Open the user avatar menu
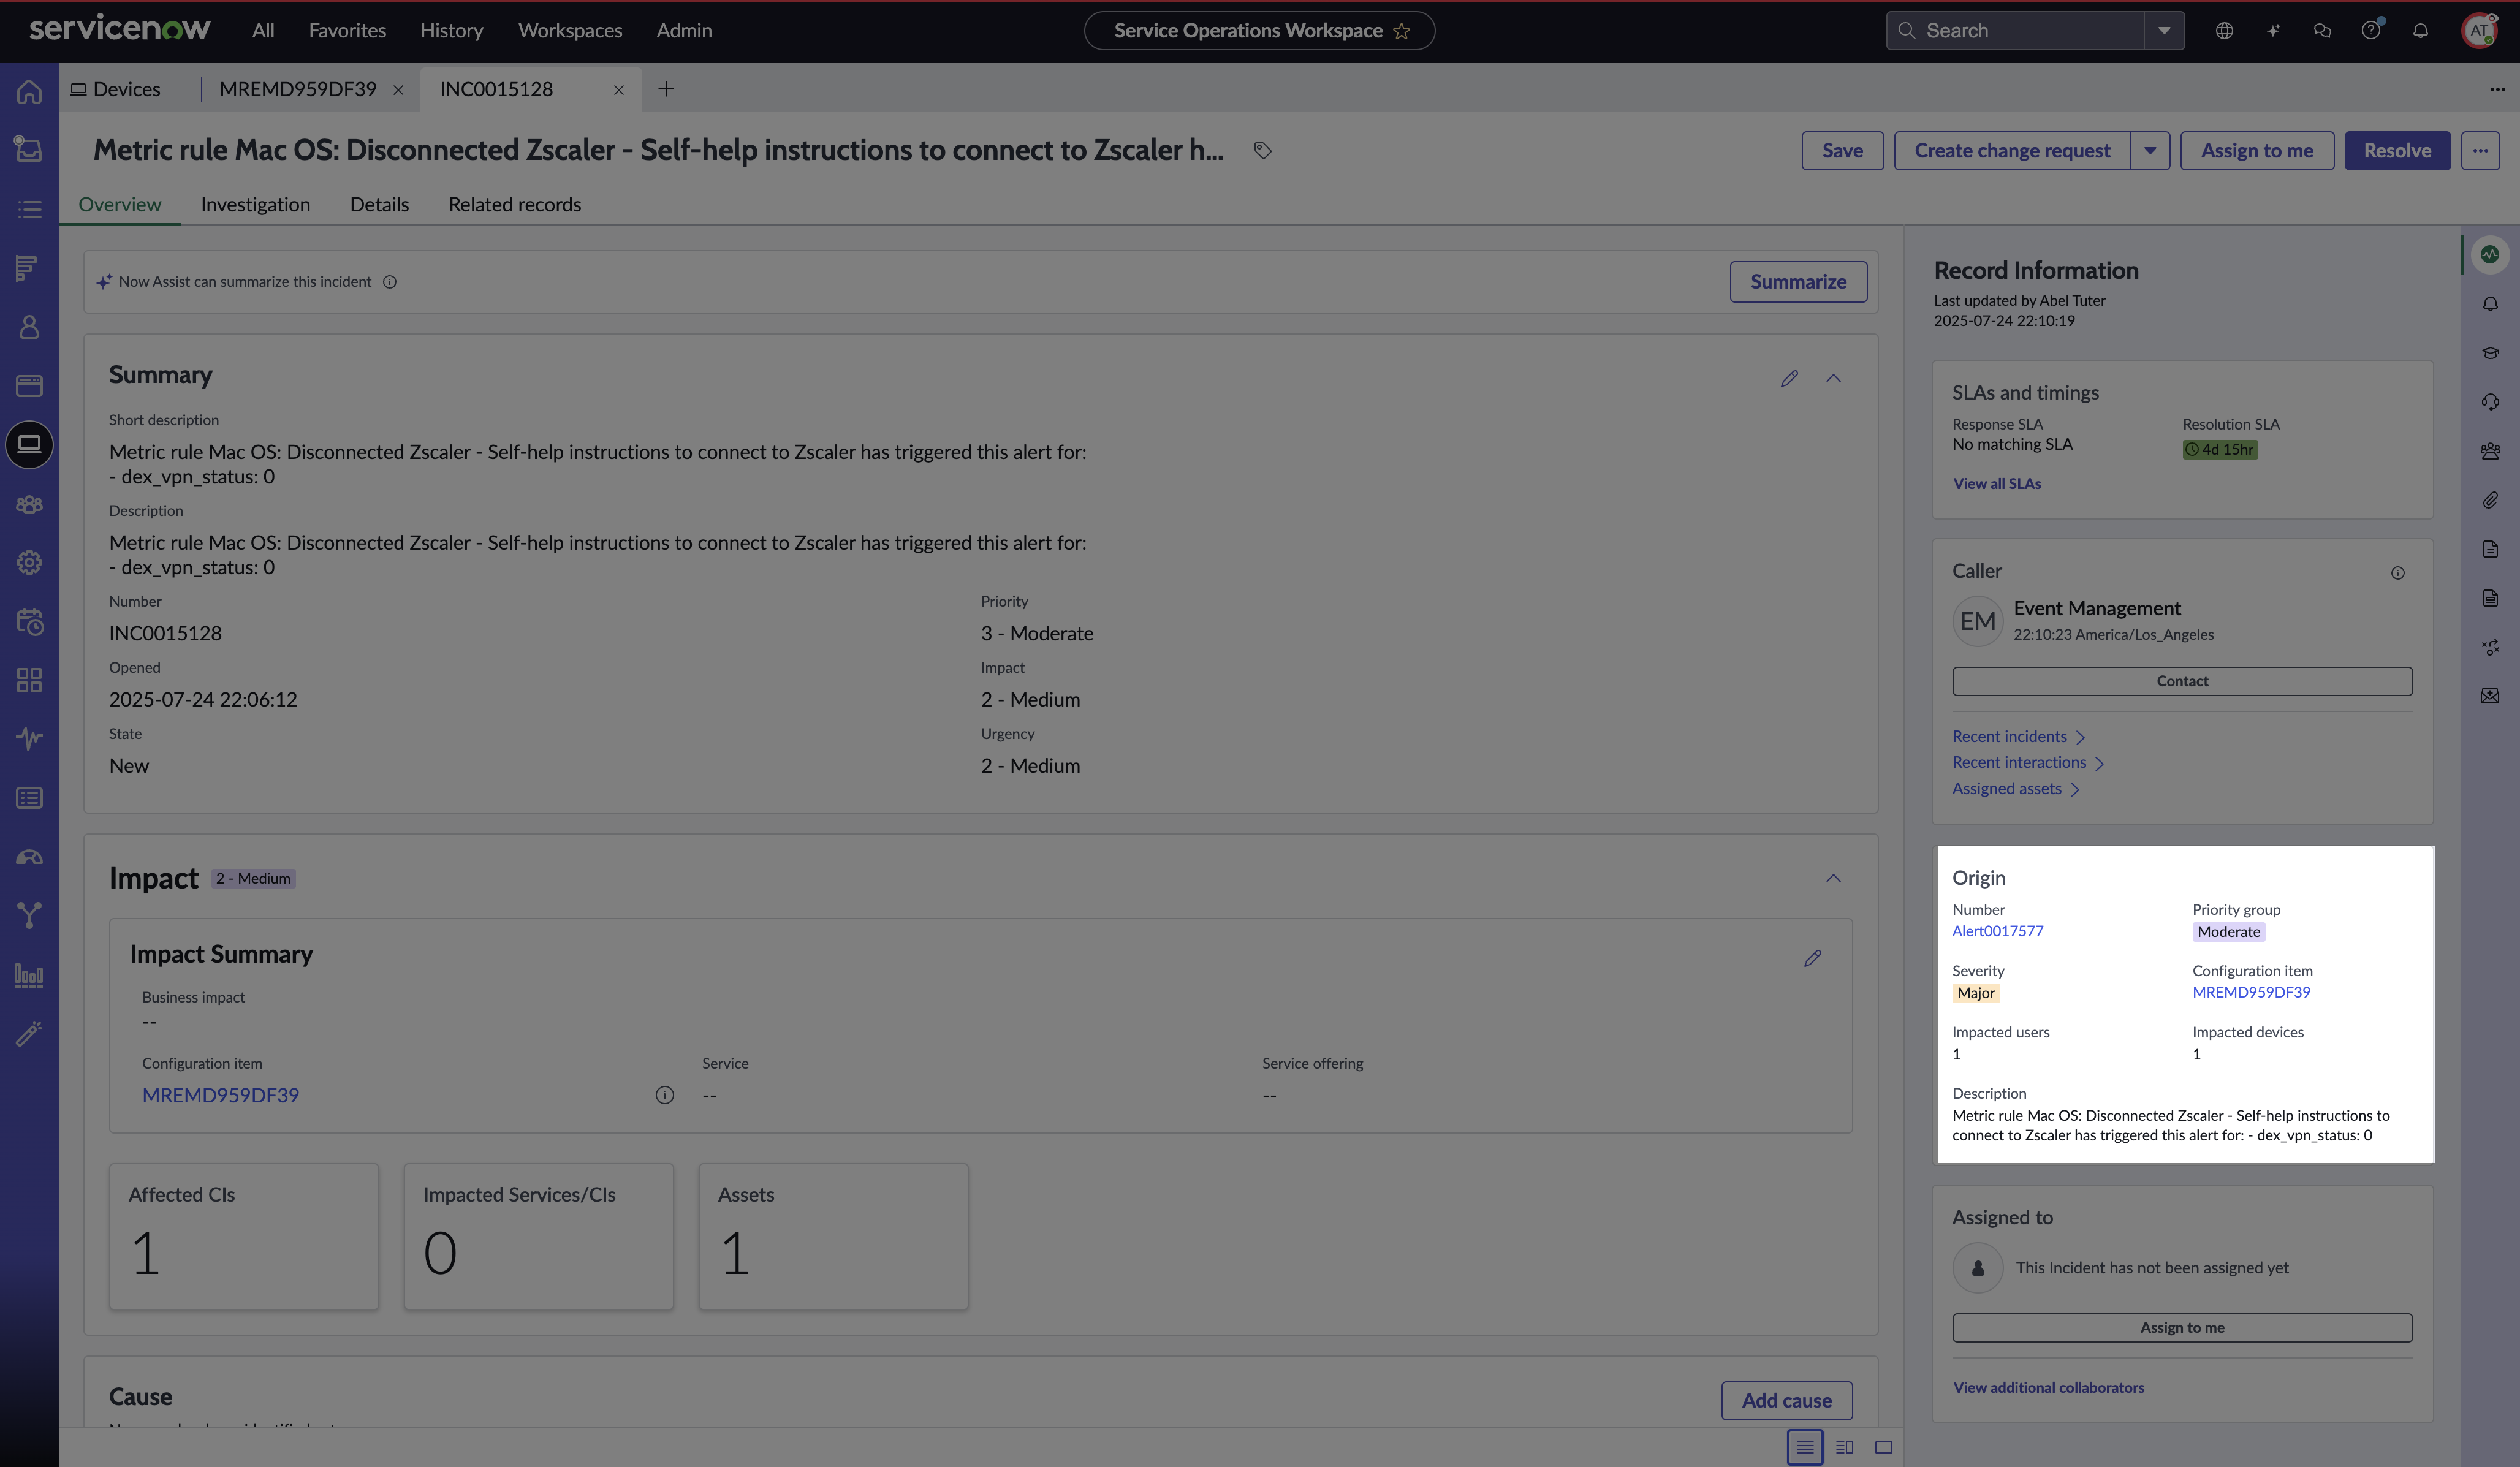Screen dimensions: 2520x1467 [2479, 31]
